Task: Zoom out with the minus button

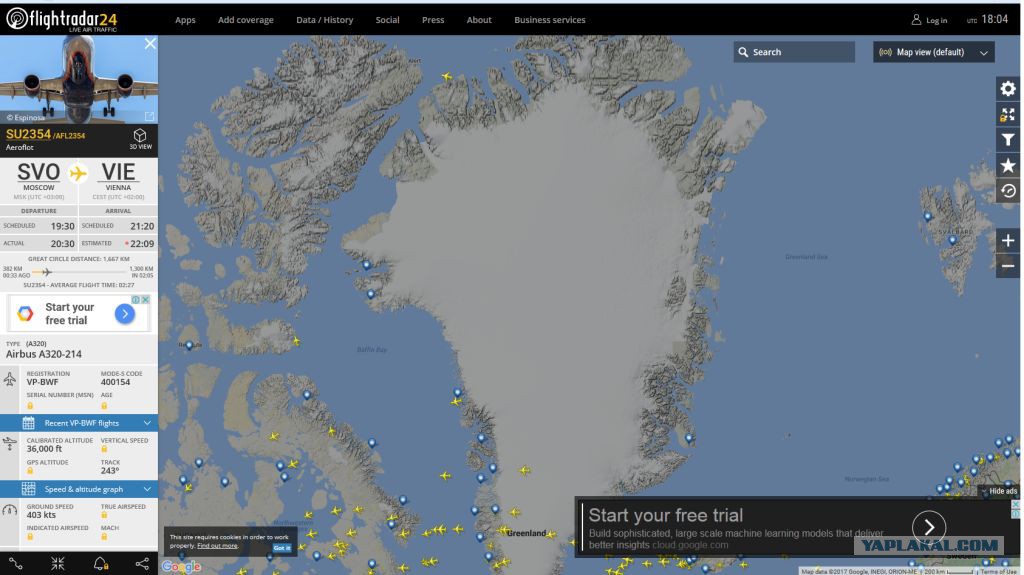Action: pyautogui.click(x=1008, y=265)
